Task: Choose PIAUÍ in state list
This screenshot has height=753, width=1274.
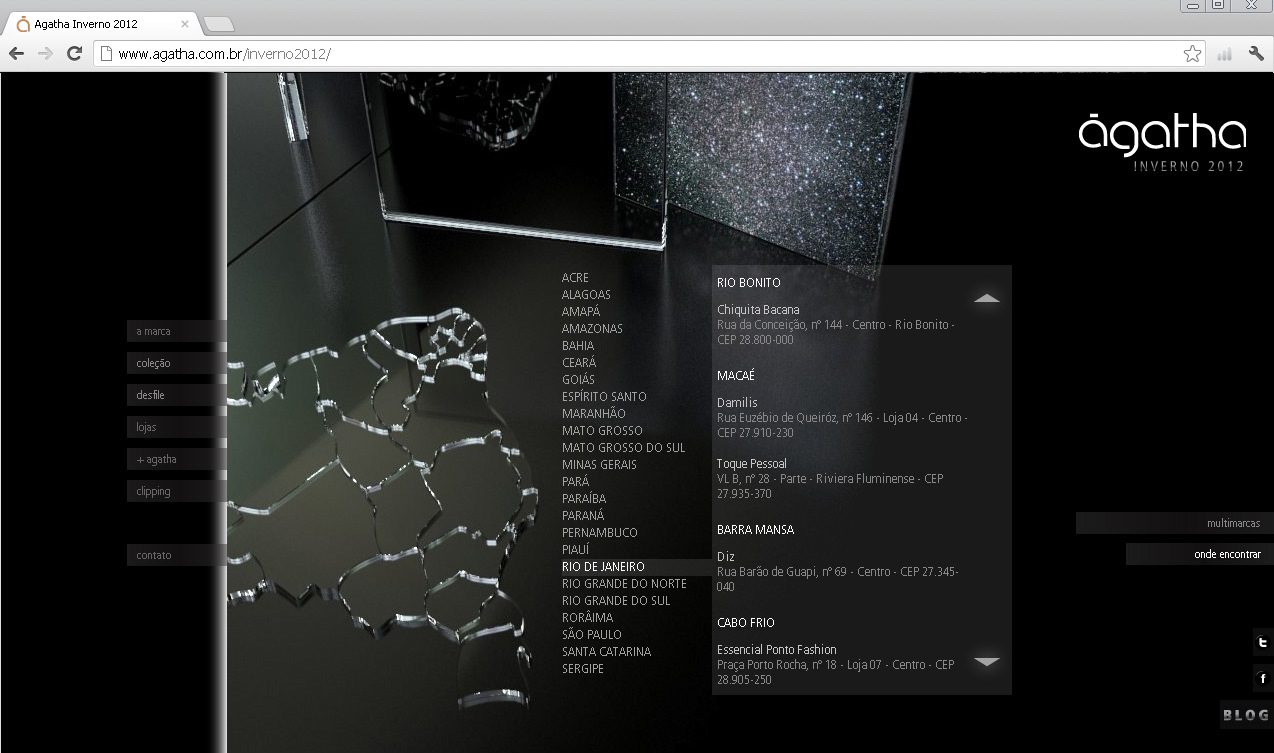Action: [x=576, y=550]
